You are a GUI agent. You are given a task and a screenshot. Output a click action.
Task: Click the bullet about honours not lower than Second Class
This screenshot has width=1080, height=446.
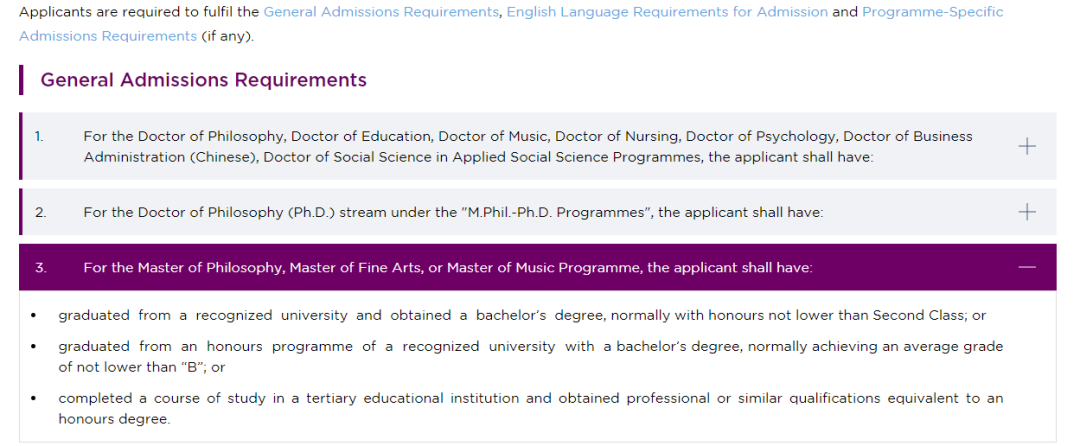[x=522, y=316]
